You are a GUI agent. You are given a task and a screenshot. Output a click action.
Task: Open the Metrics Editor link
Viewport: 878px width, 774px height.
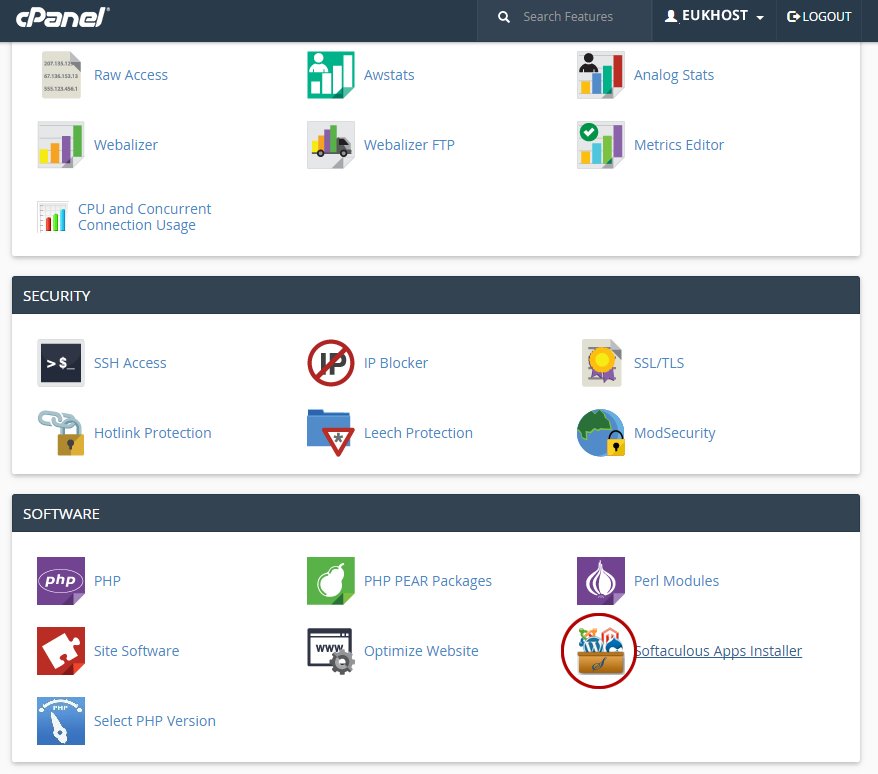(x=679, y=144)
